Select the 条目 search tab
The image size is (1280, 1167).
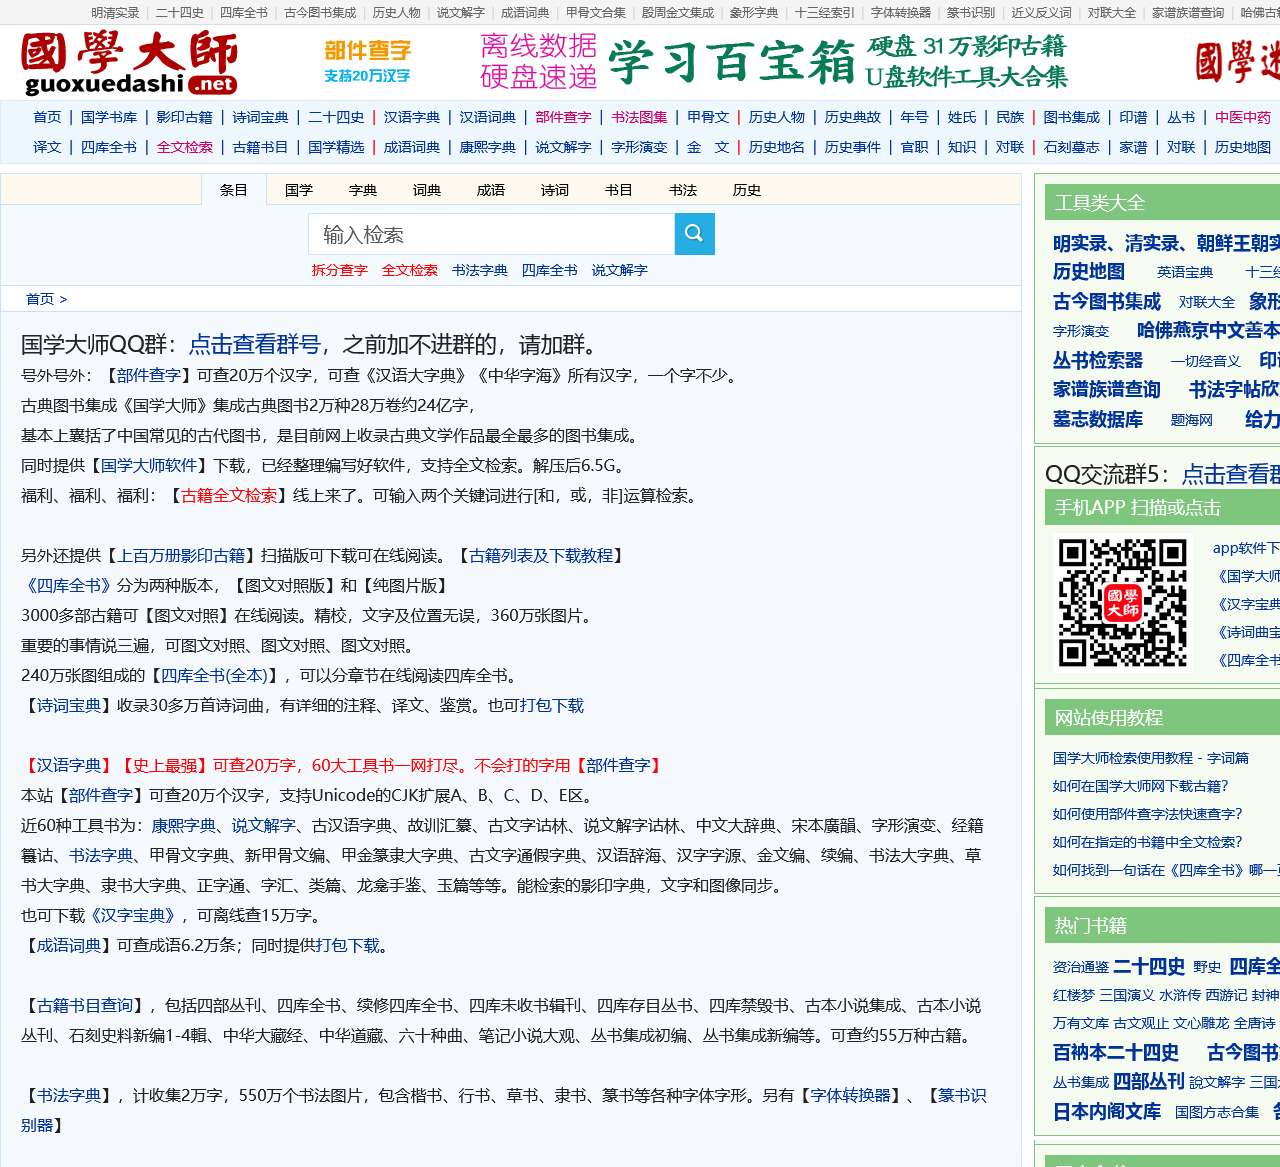[x=234, y=190]
